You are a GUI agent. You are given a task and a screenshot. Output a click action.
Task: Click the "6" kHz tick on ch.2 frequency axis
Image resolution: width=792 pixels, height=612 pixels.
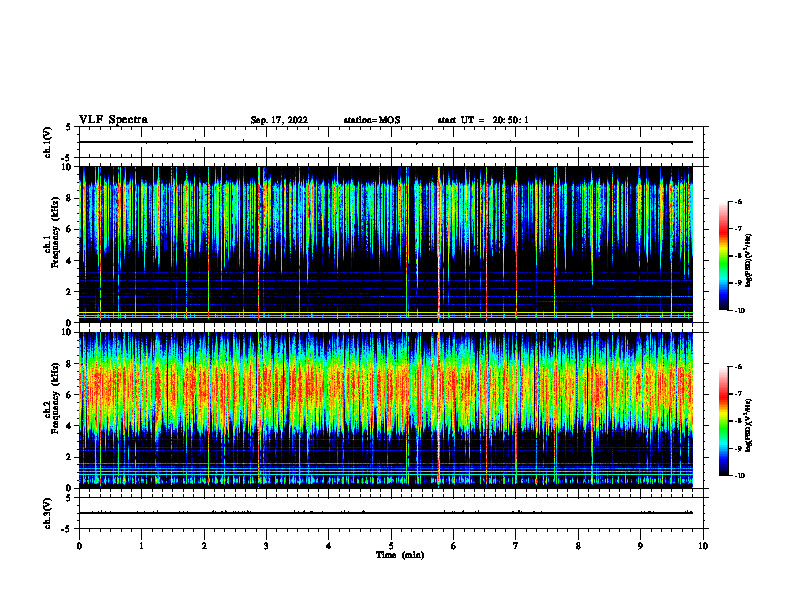tap(70, 395)
